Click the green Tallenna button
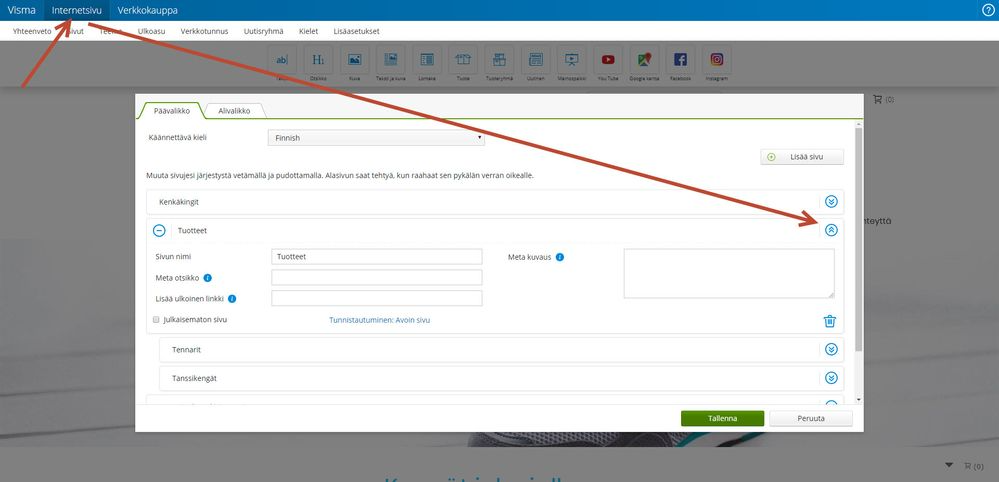The image size is (999, 482). click(722, 418)
